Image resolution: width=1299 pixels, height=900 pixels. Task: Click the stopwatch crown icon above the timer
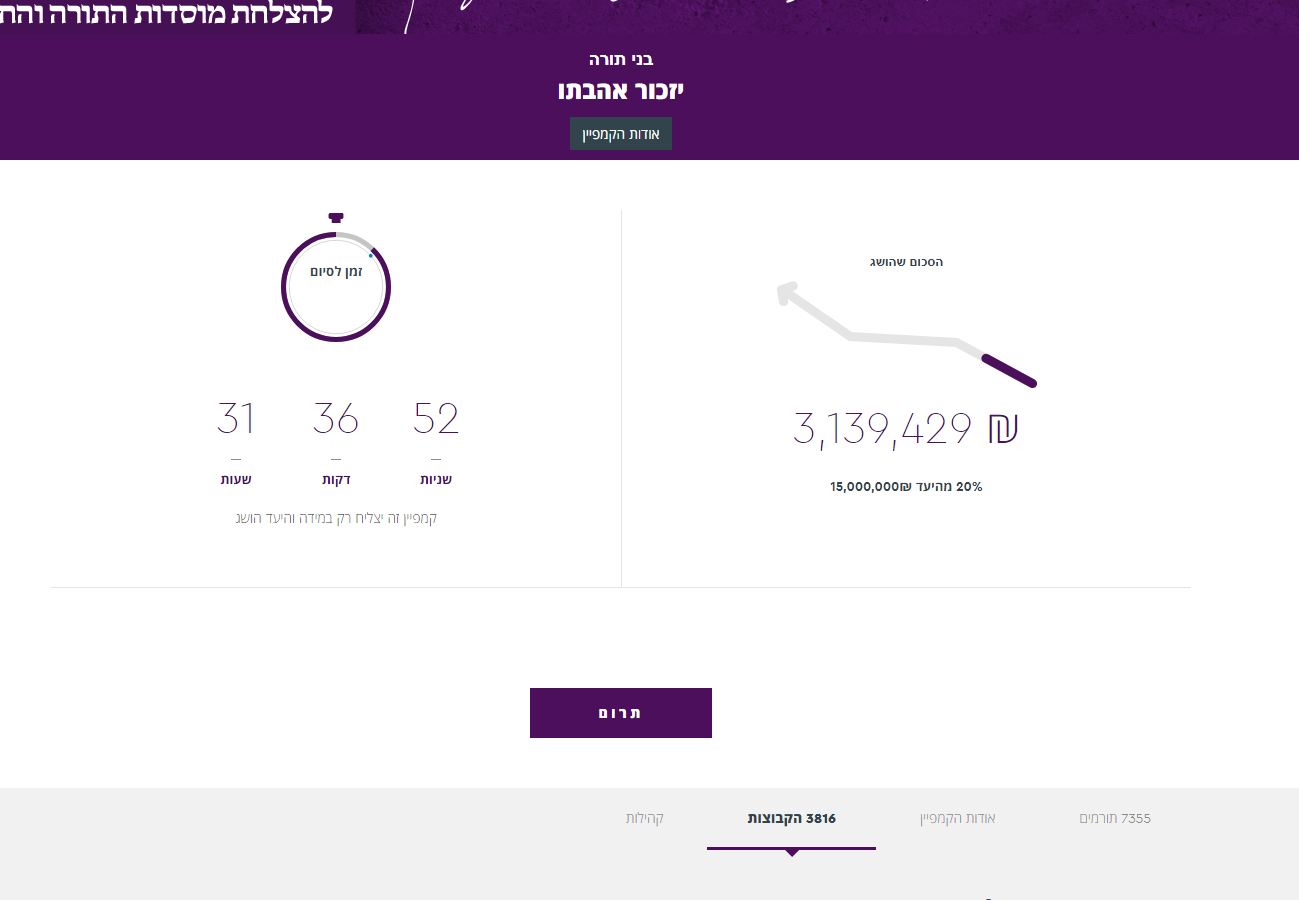coord(336,218)
